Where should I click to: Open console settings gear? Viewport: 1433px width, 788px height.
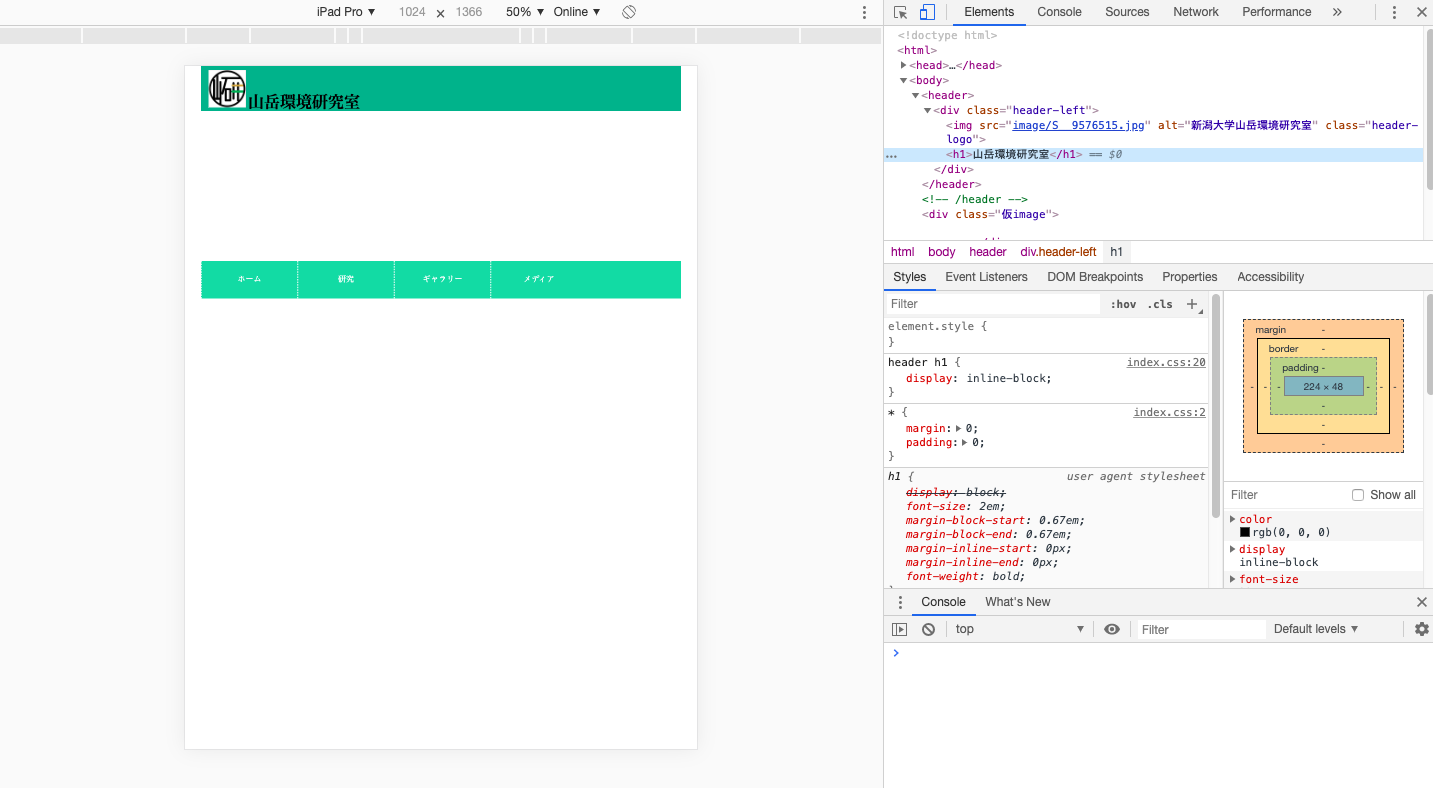click(1421, 629)
